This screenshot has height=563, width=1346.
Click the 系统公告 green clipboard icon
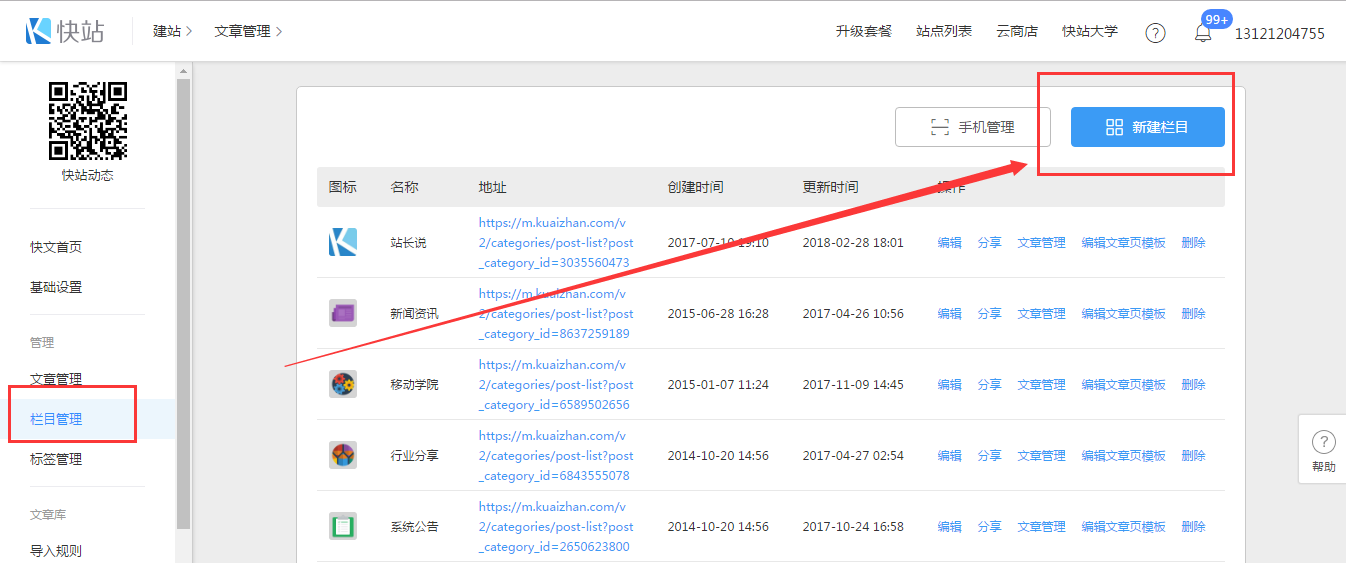(x=343, y=526)
